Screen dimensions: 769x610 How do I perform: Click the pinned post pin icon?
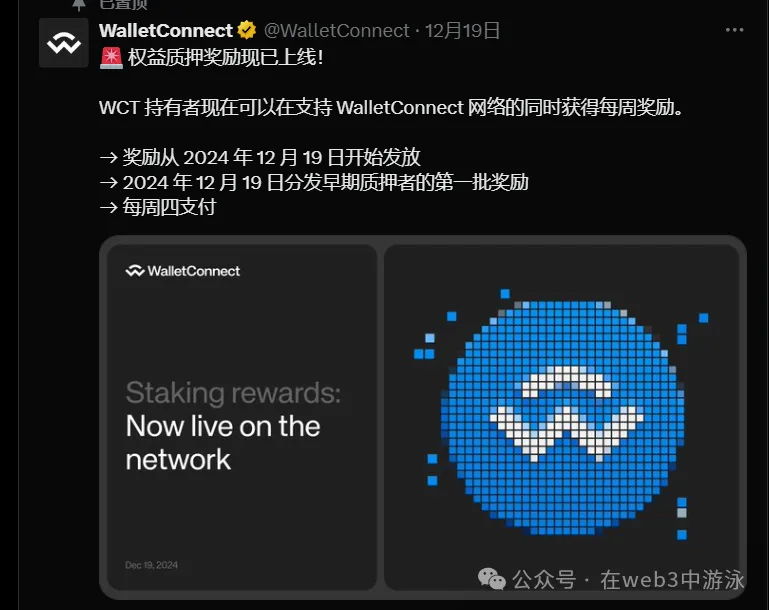(x=79, y=4)
